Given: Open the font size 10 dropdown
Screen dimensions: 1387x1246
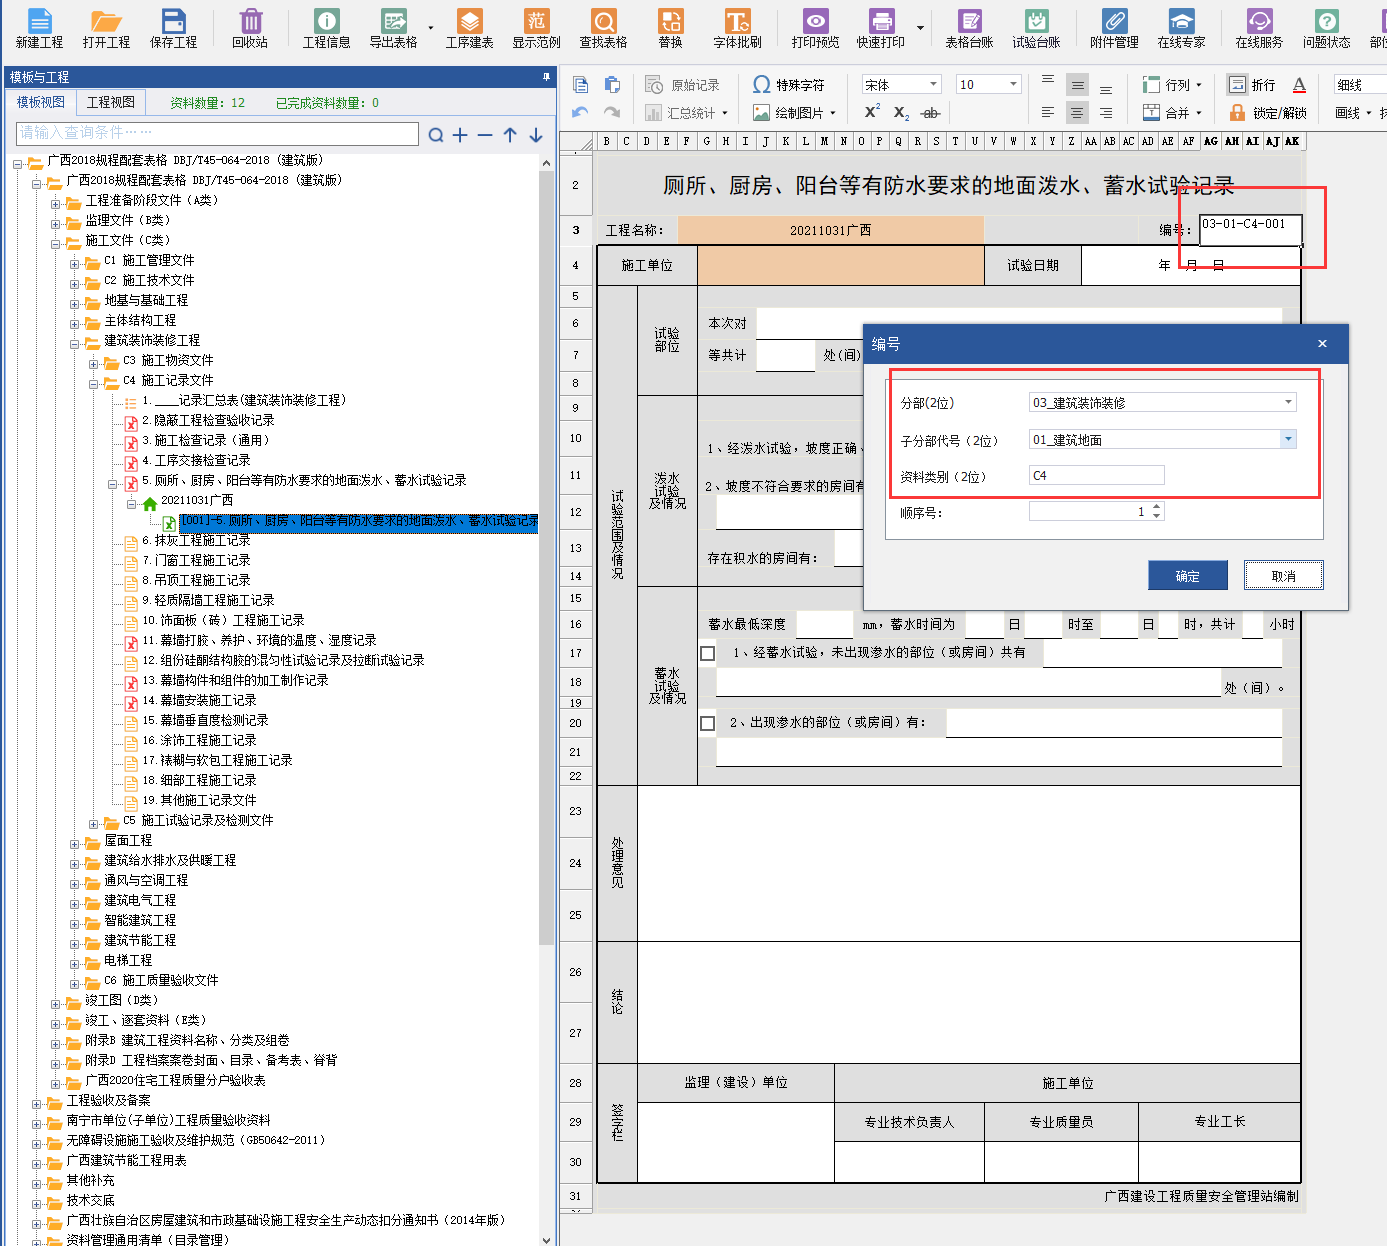Looking at the screenshot, I should 1012,84.
